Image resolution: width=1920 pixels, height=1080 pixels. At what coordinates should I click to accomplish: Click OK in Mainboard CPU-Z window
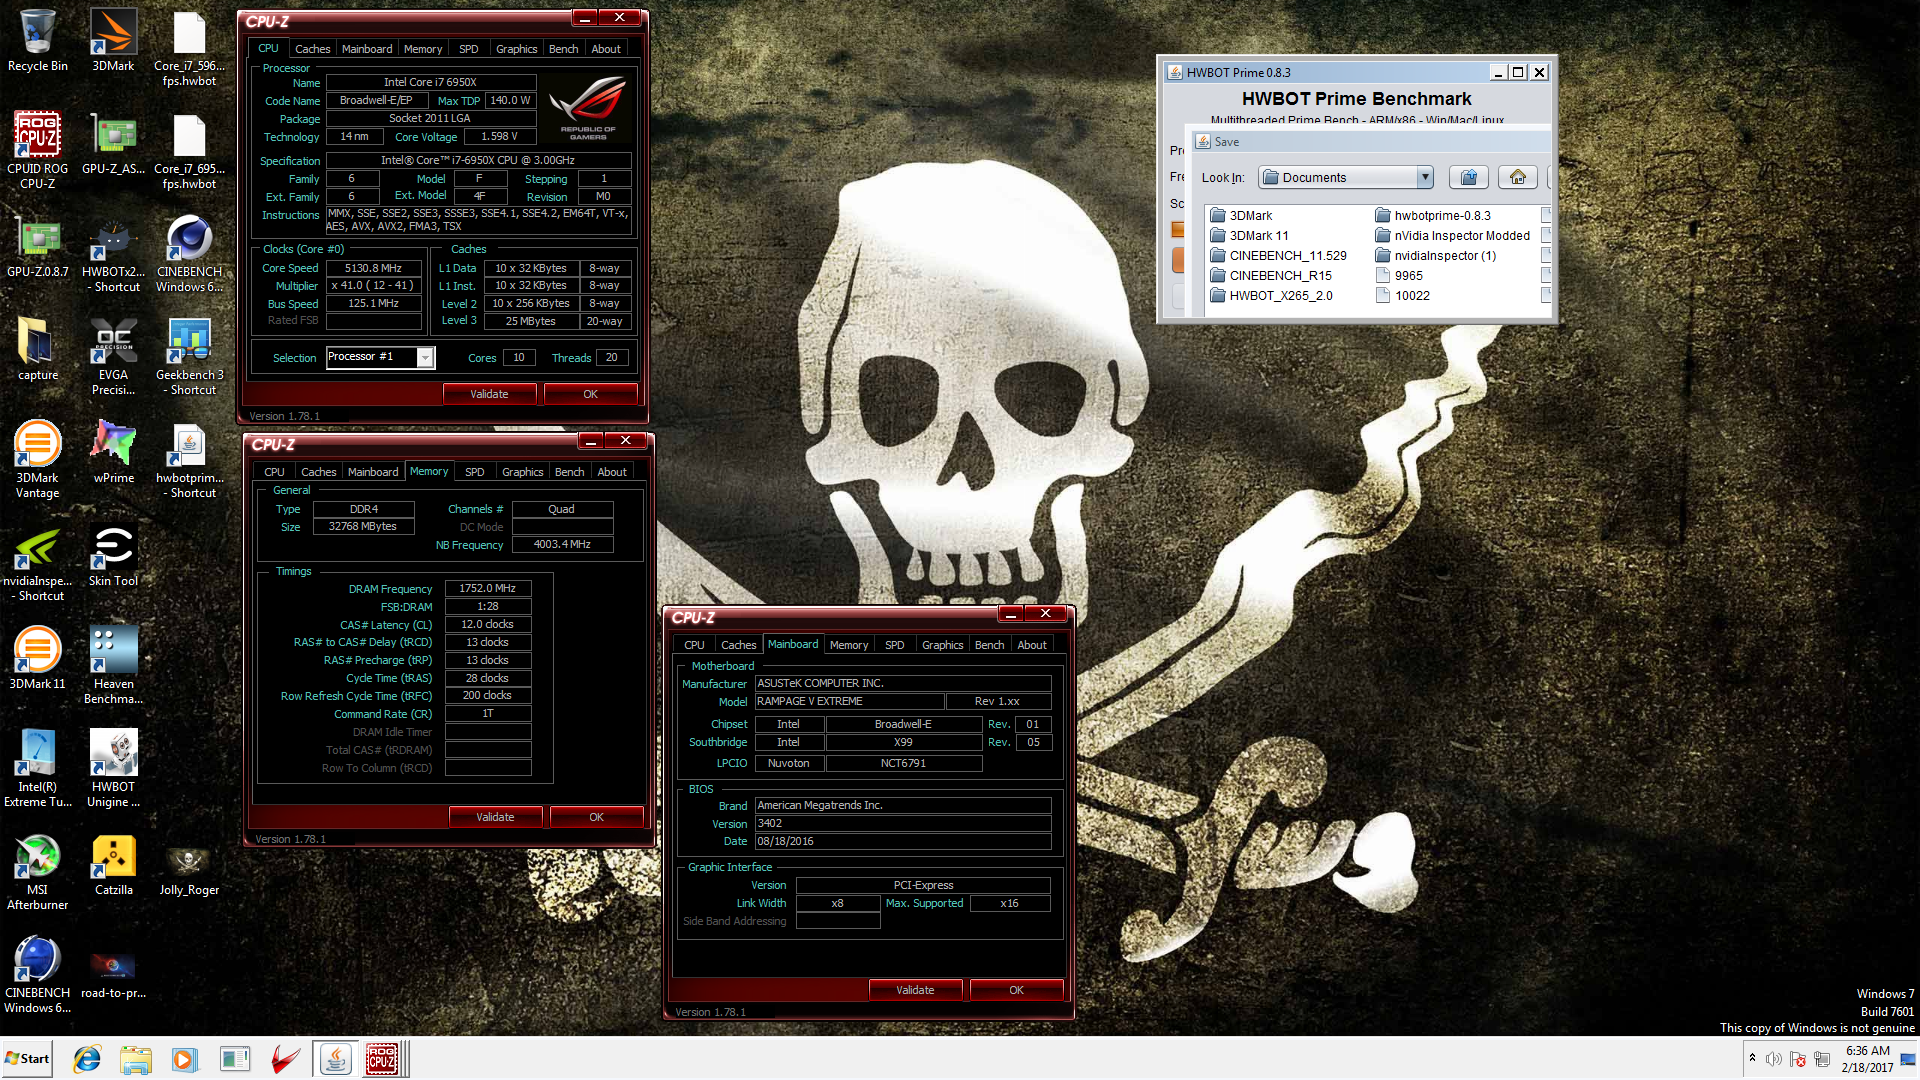point(1016,990)
